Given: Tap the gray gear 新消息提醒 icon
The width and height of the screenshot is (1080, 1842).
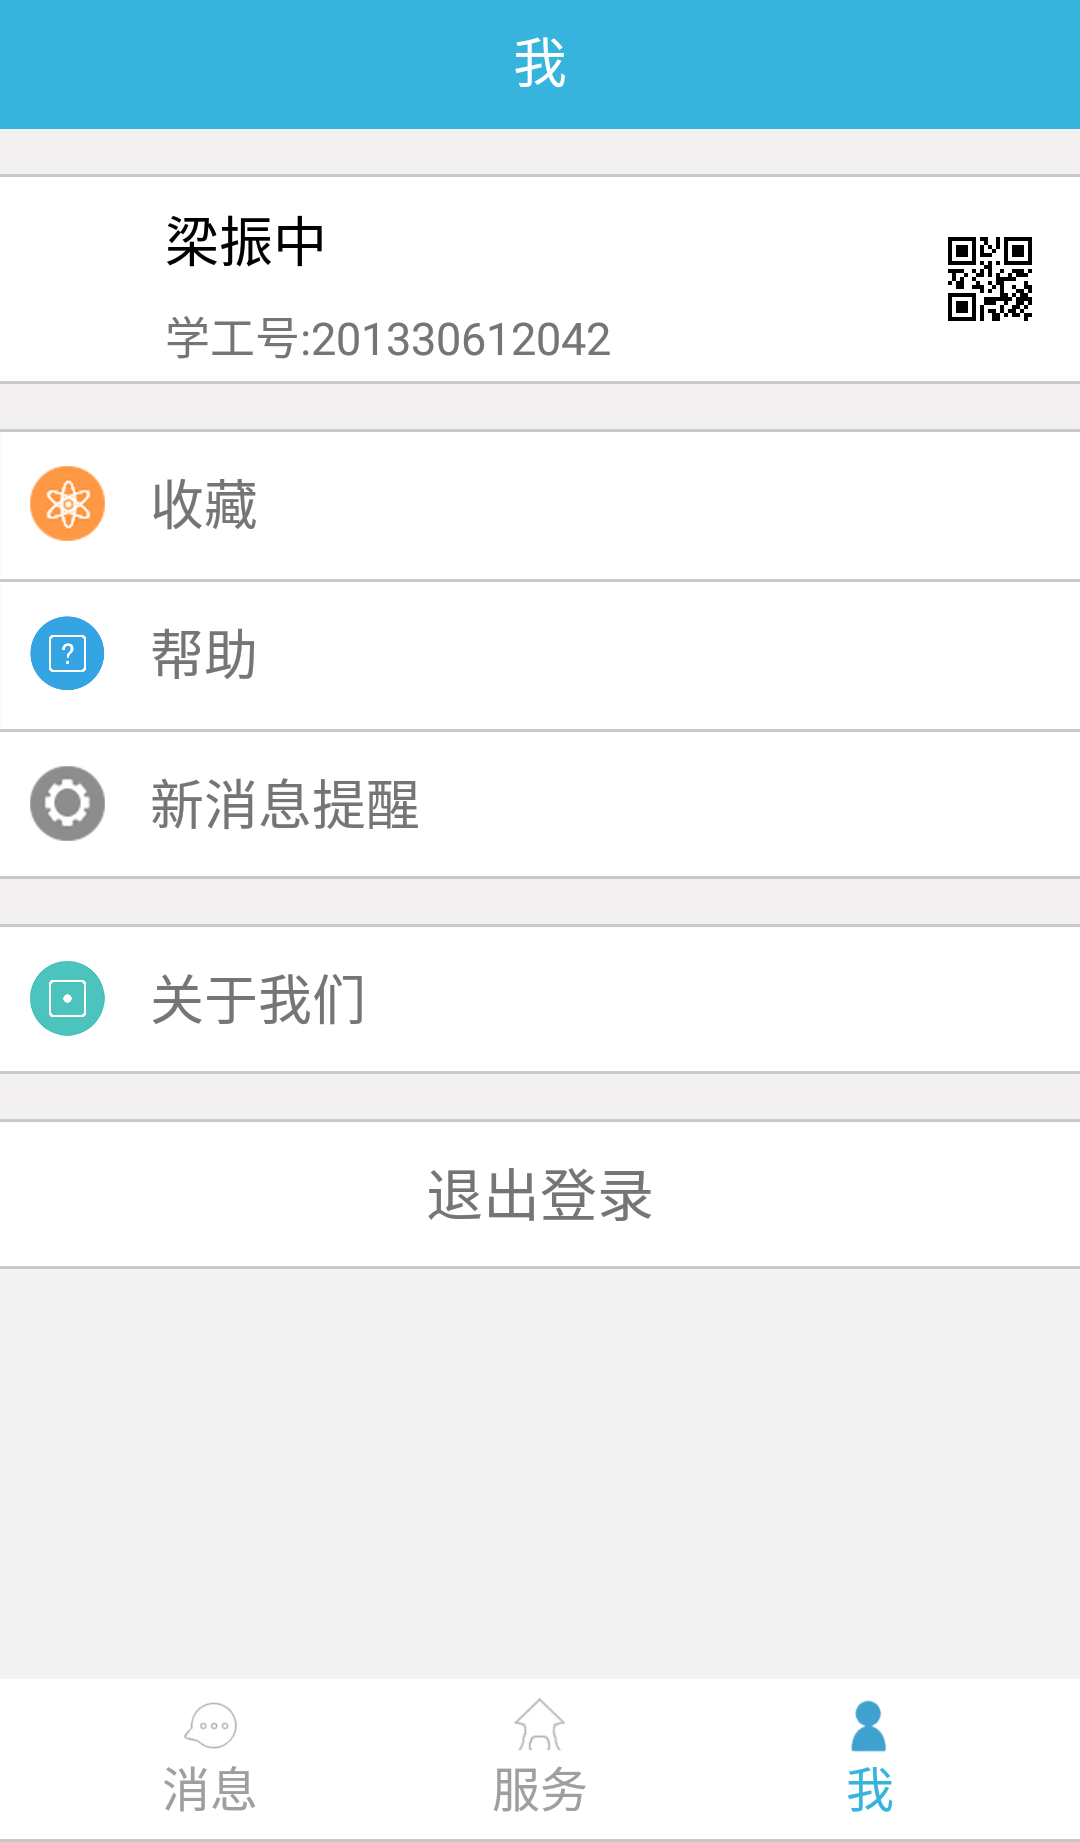Looking at the screenshot, I should click(x=67, y=803).
